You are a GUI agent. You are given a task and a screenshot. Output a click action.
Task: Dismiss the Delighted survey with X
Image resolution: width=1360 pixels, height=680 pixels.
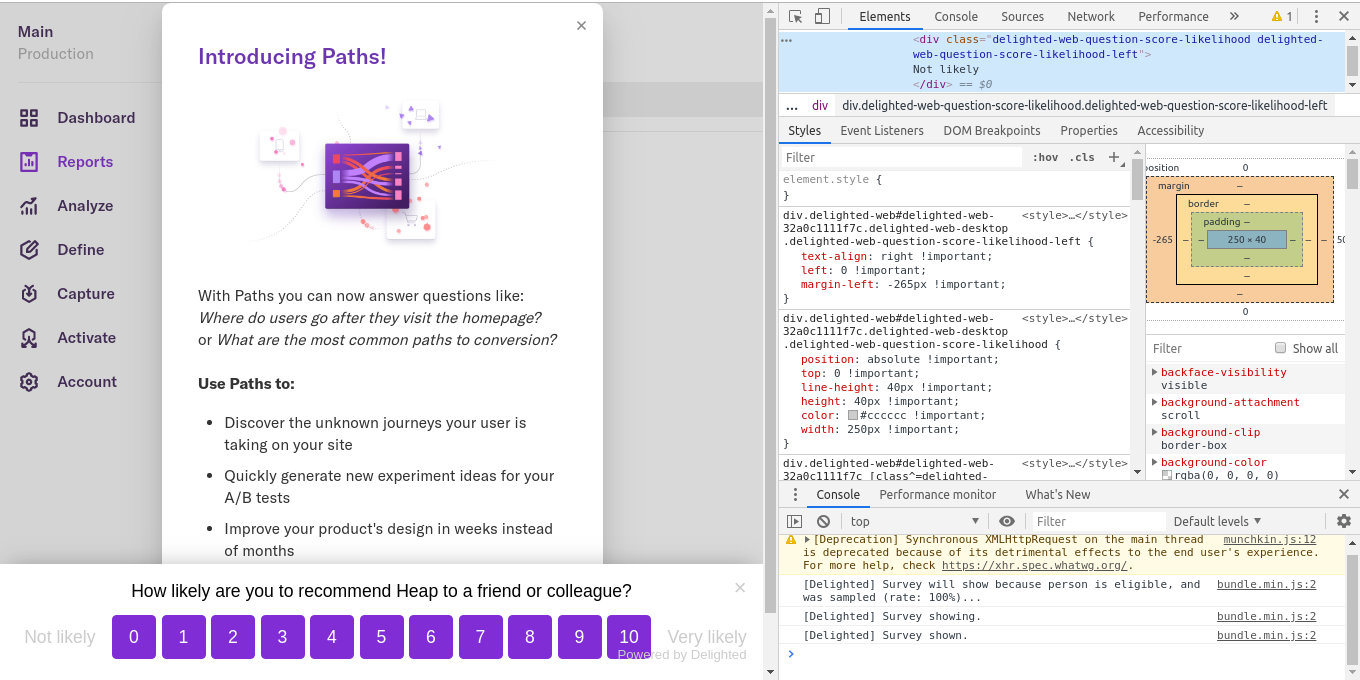pyautogui.click(x=740, y=588)
